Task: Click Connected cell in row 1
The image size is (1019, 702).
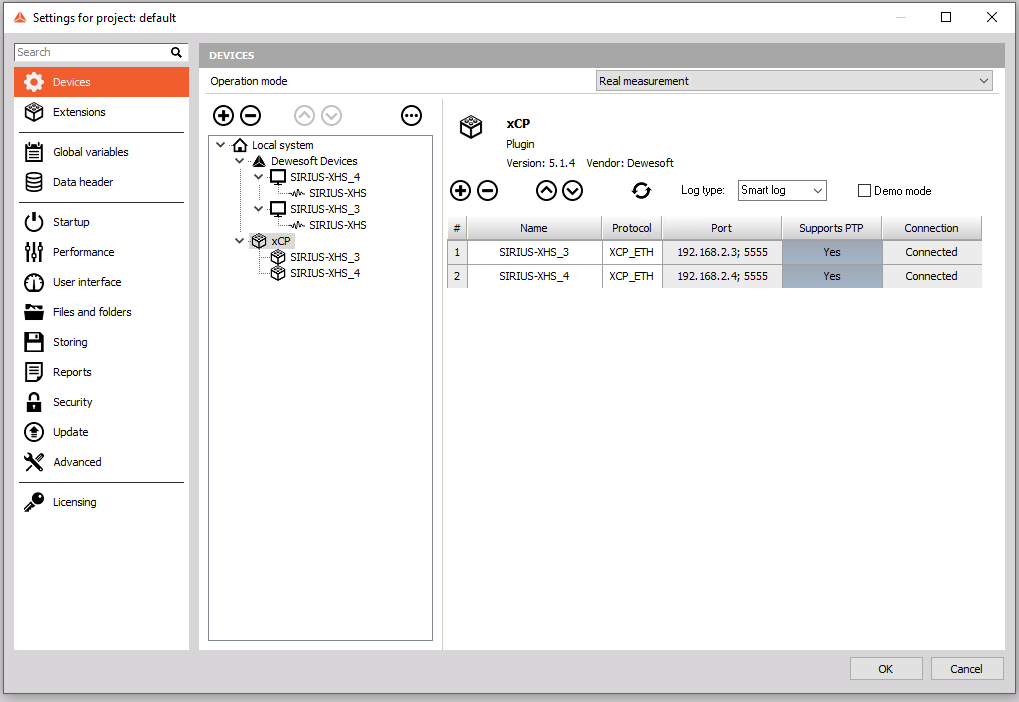Action: click(x=931, y=252)
